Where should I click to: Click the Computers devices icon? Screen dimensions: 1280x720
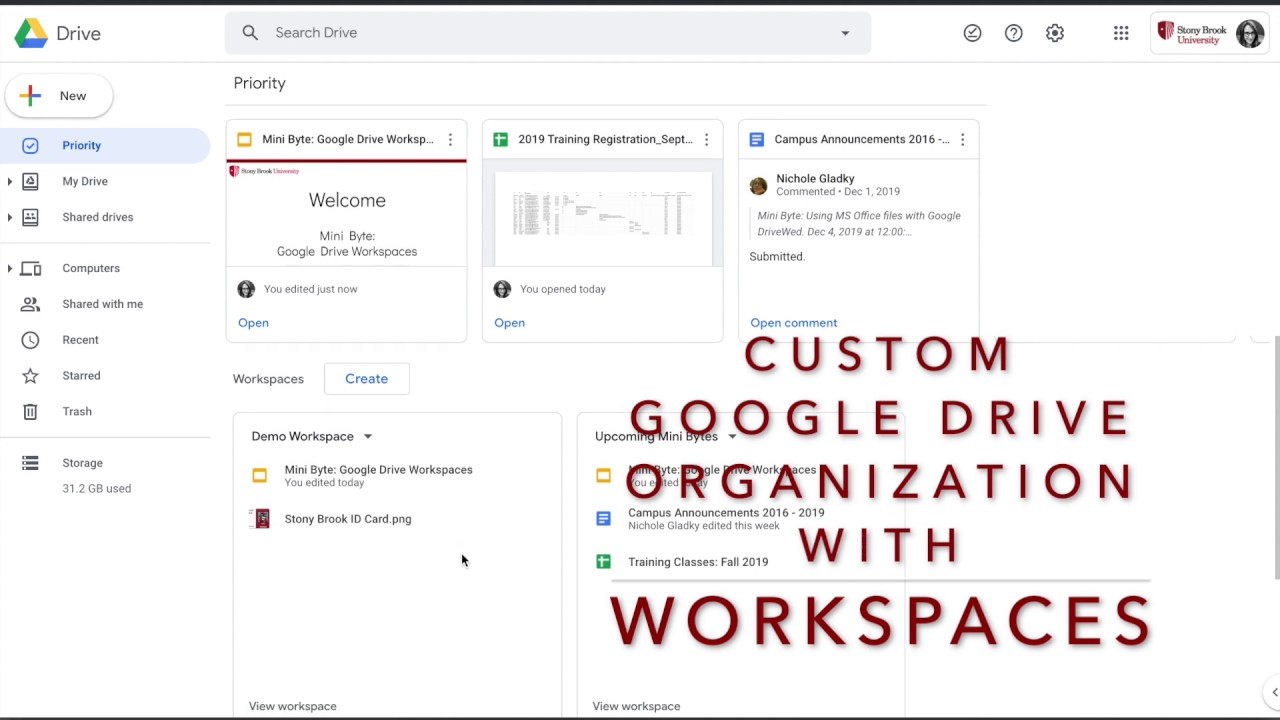[30, 268]
